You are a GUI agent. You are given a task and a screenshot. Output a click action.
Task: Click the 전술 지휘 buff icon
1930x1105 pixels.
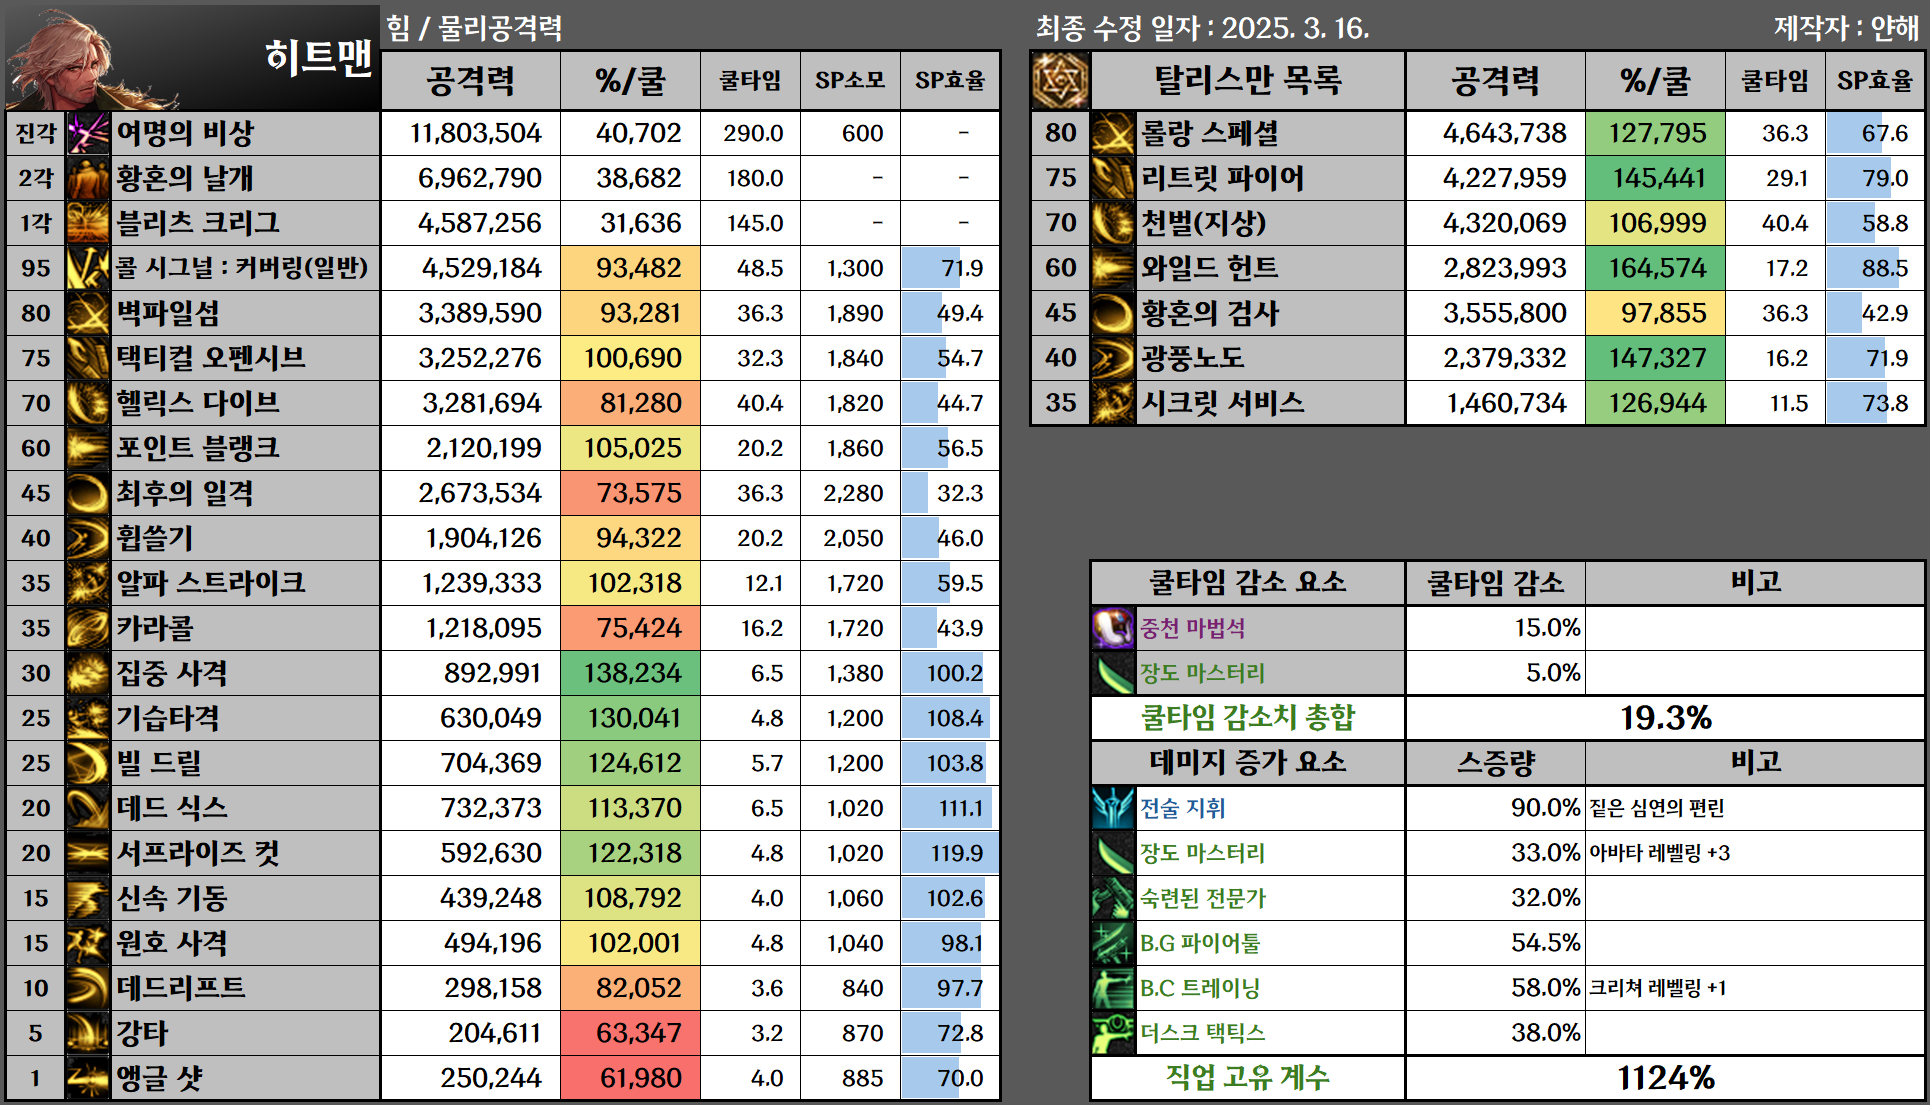1113,808
